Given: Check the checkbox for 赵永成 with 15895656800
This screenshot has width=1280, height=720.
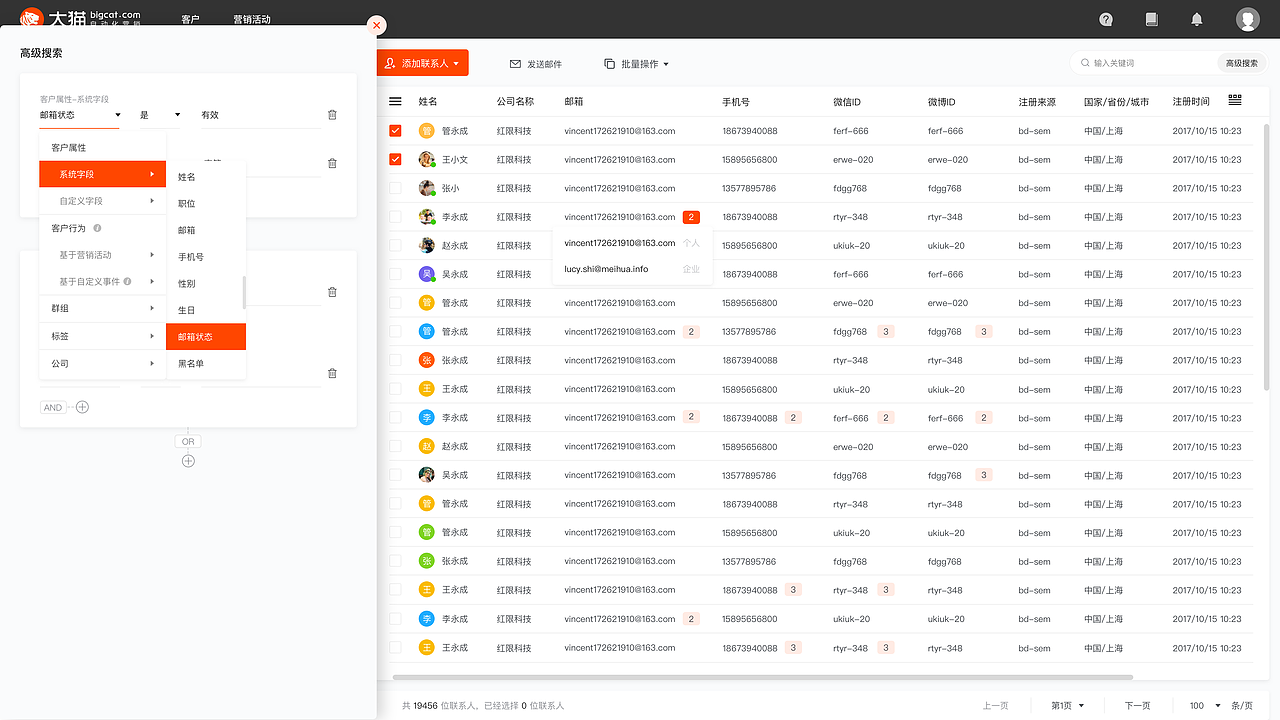Looking at the screenshot, I should tap(395, 245).
